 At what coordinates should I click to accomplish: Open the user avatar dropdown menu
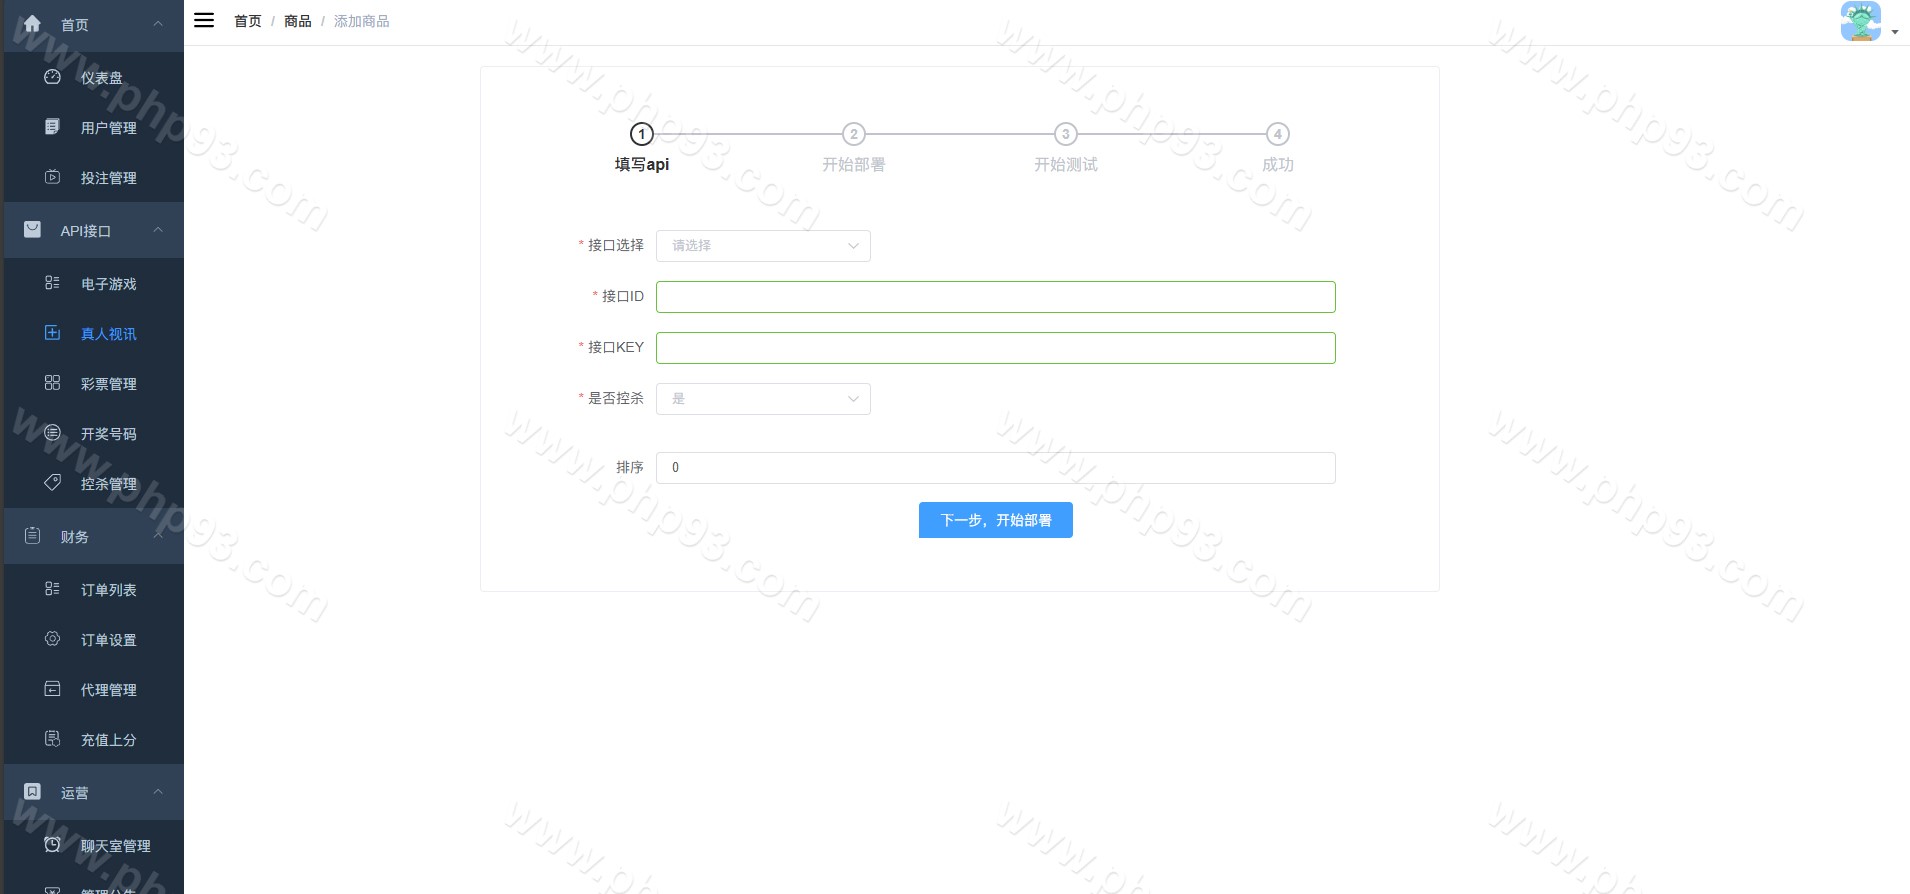[x=1867, y=22]
